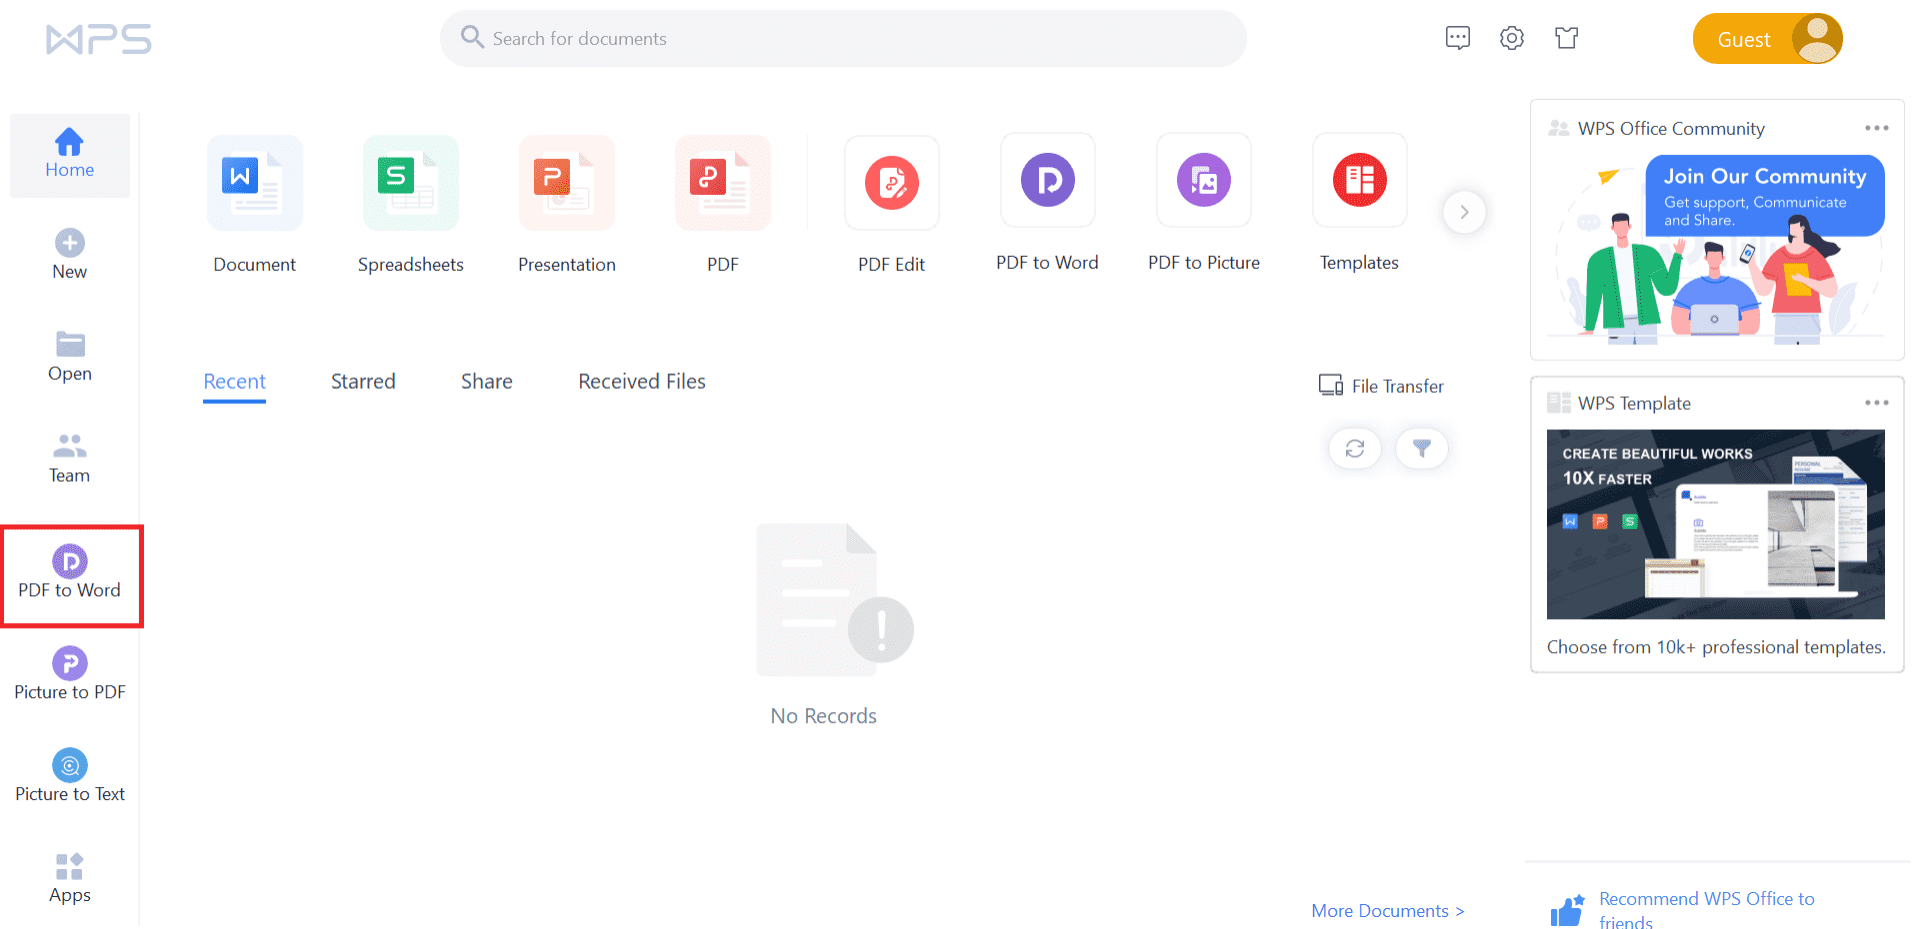Open the Open folder in sidebar
The width and height of the screenshot is (1920, 929).
[70, 357]
